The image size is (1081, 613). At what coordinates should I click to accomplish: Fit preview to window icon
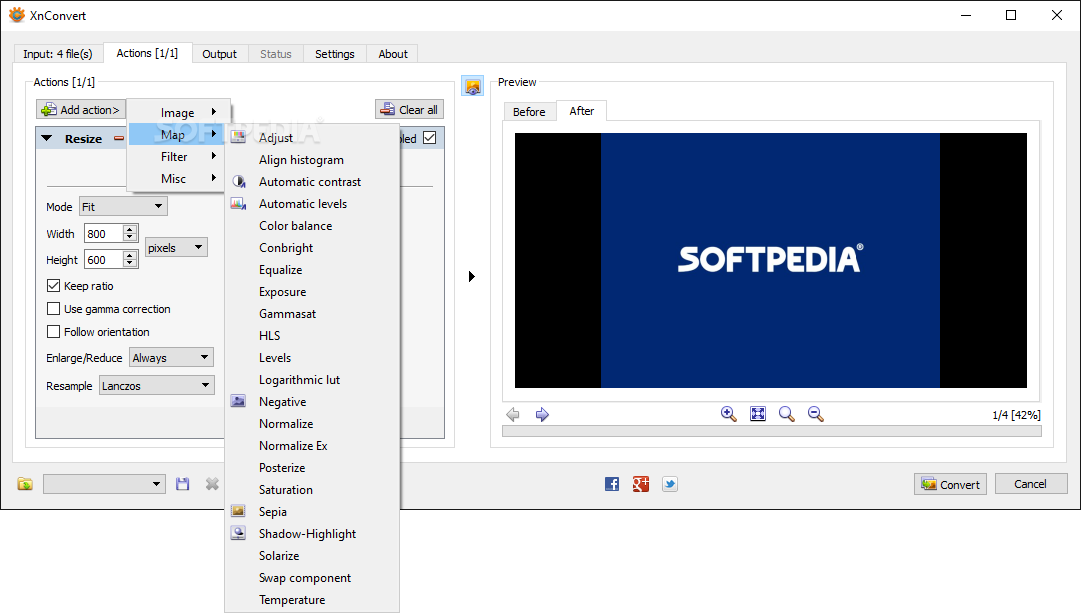[758, 414]
